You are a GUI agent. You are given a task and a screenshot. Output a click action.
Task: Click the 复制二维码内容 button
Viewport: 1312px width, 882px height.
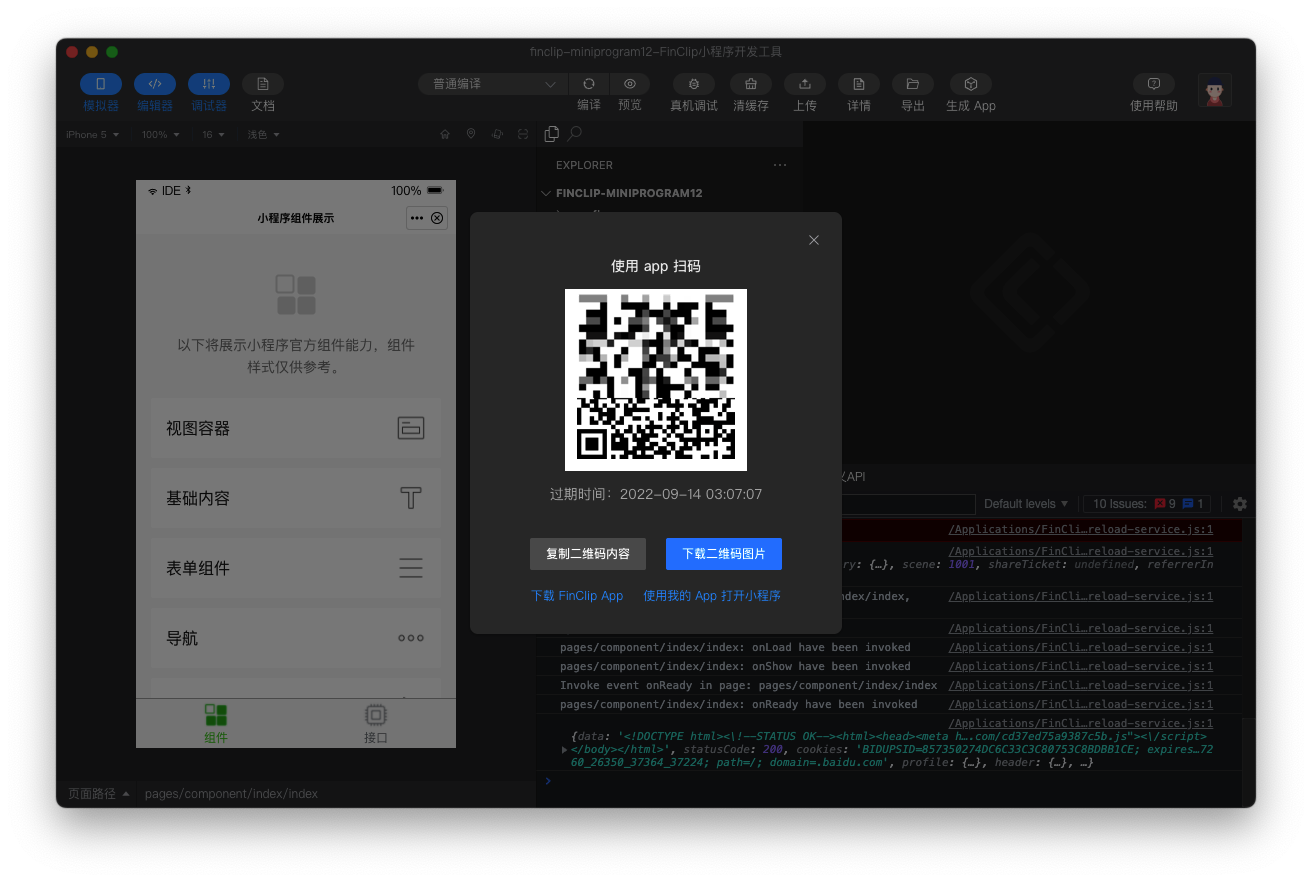(588, 554)
